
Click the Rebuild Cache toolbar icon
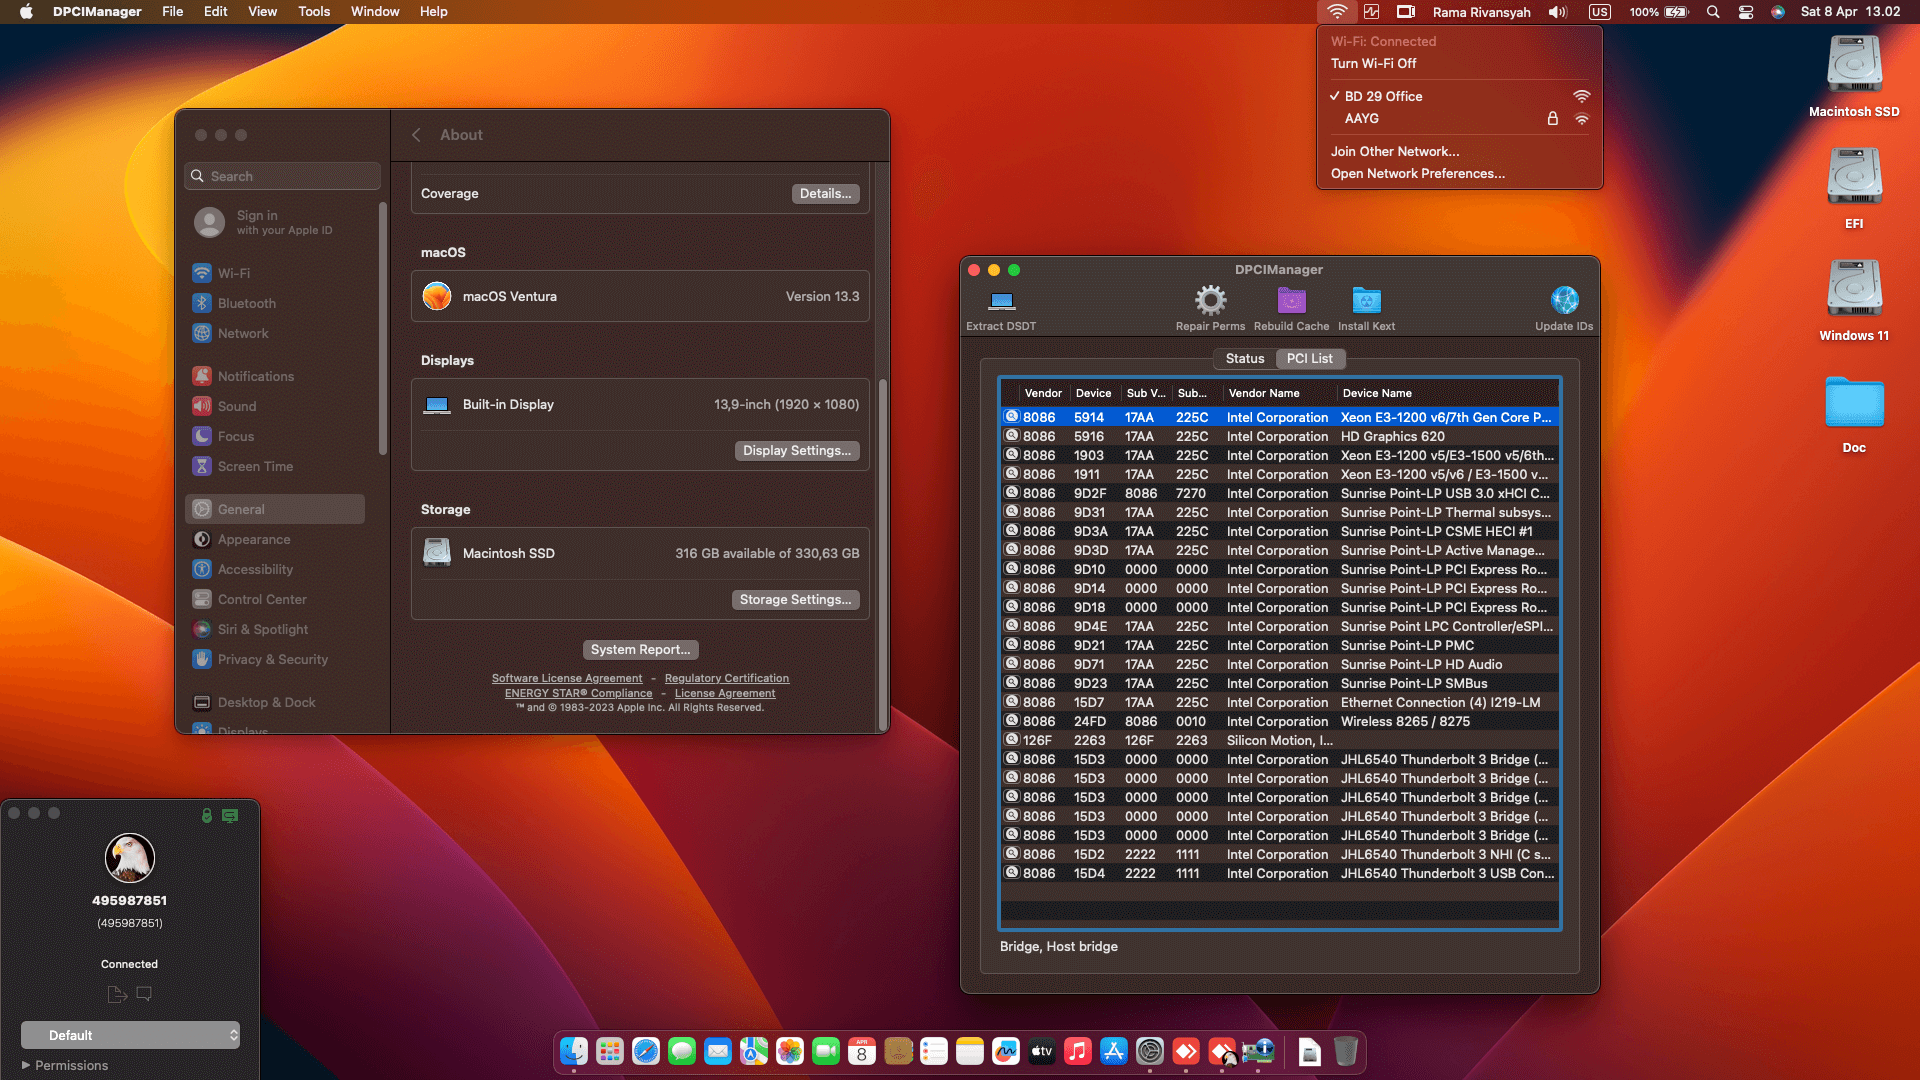pos(1291,300)
